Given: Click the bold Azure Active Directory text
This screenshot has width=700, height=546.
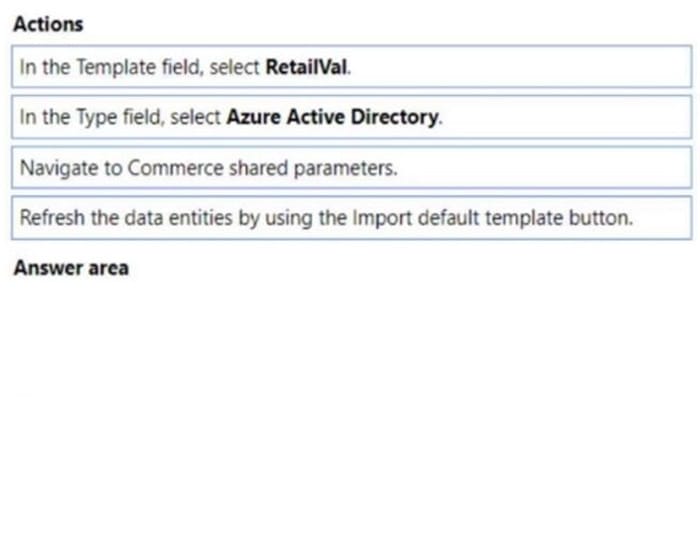Looking at the screenshot, I should pos(333,117).
